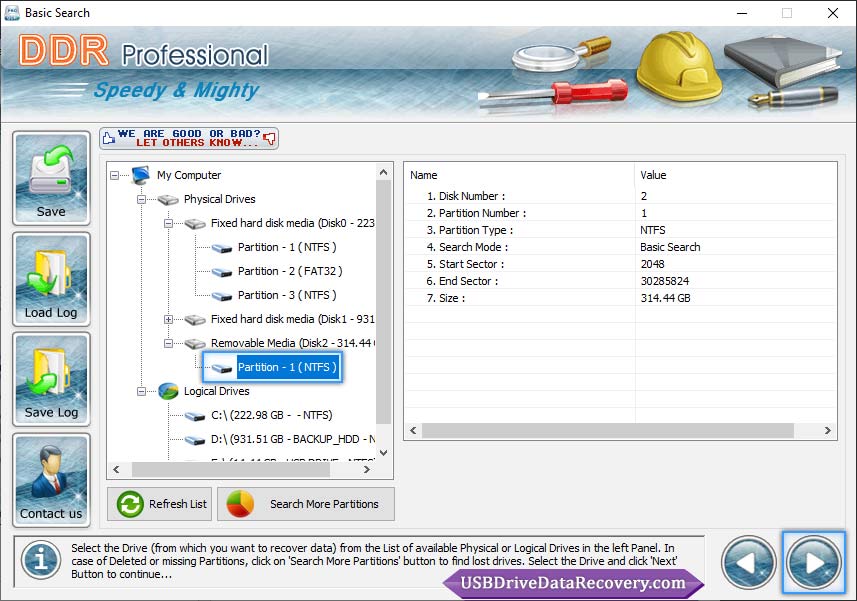Click the 'We are good or bad' feedback banner

coord(189,138)
